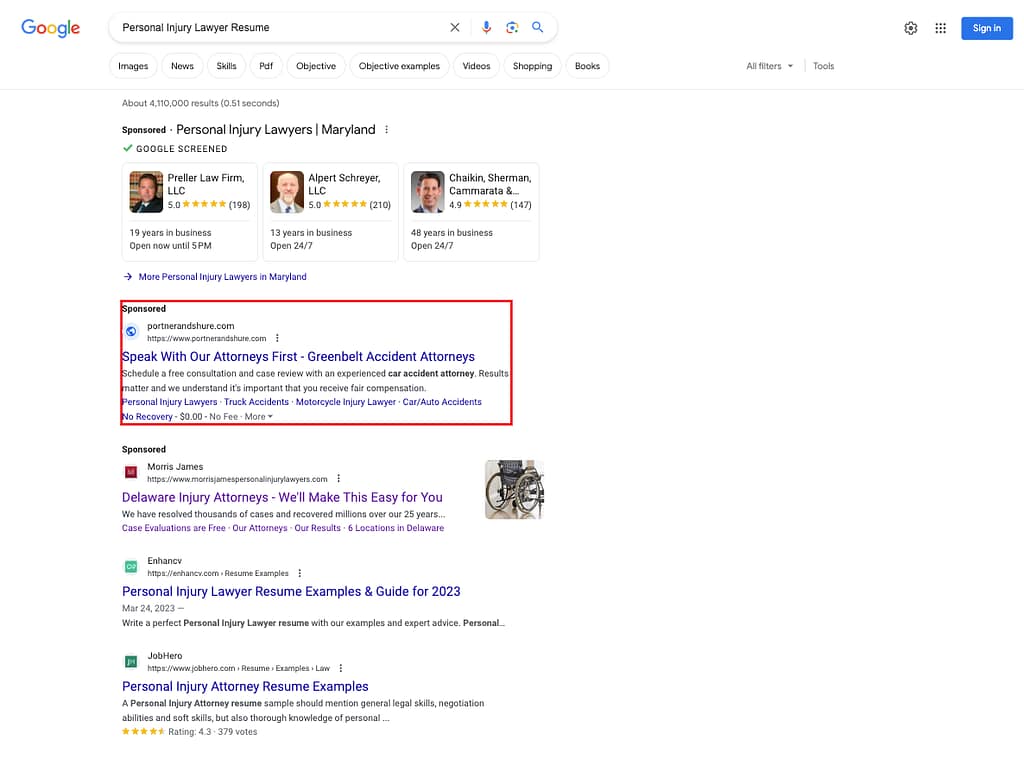The height and width of the screenshot is (760, 1024).
Task: Open three-dot menu next to JobHero URL
Action: pos(341,668)
